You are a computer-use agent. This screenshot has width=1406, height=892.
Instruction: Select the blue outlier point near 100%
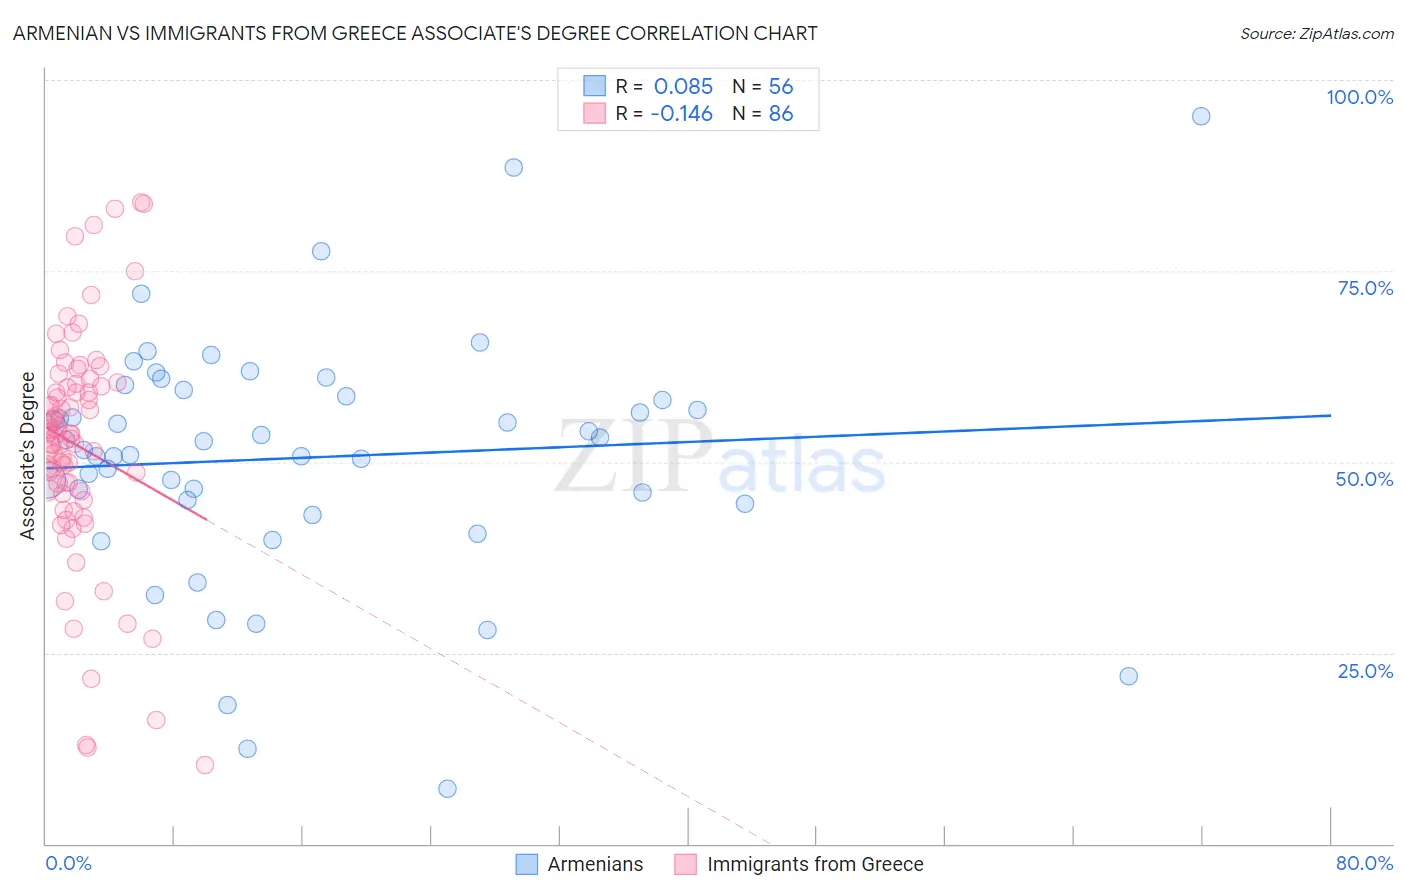pyautogui.click(x=1201, y=116)
